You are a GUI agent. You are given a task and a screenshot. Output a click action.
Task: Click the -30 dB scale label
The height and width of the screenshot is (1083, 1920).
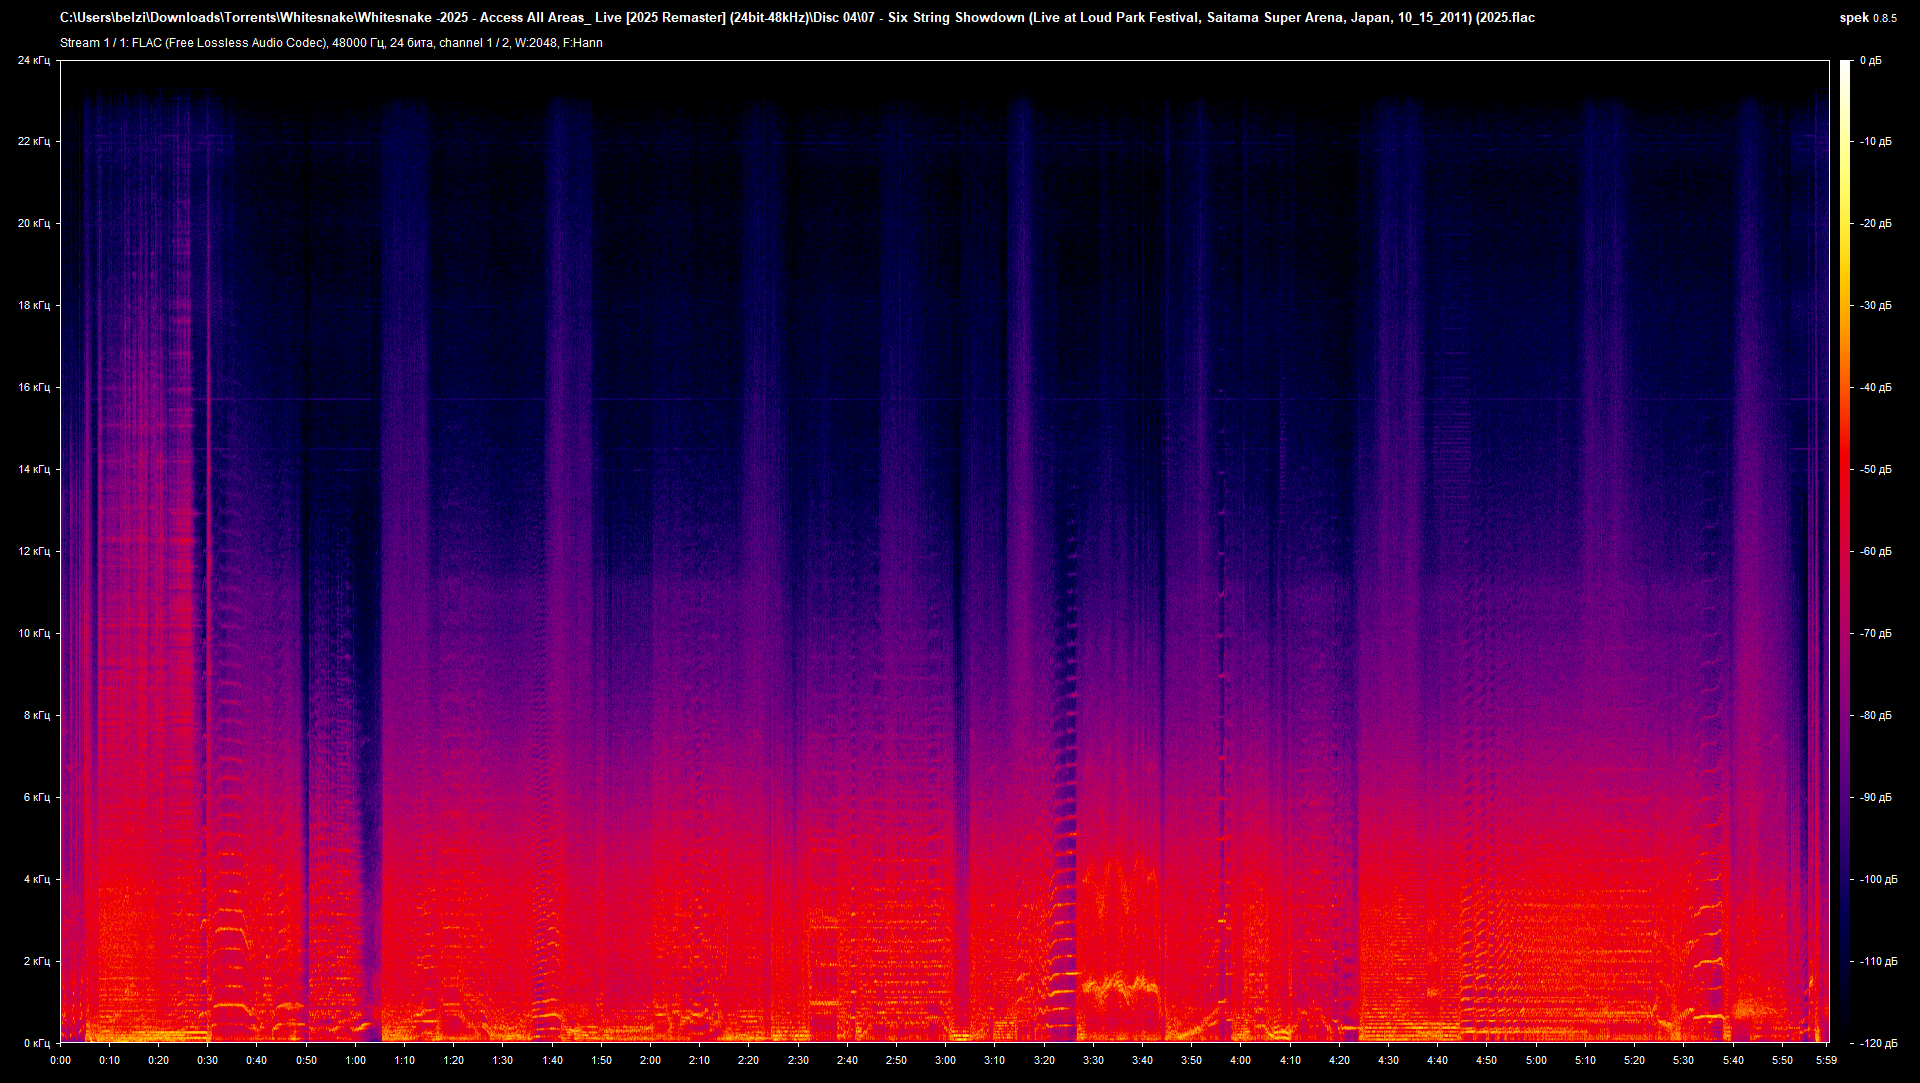pyautogui.click(x=1875, y=306)
